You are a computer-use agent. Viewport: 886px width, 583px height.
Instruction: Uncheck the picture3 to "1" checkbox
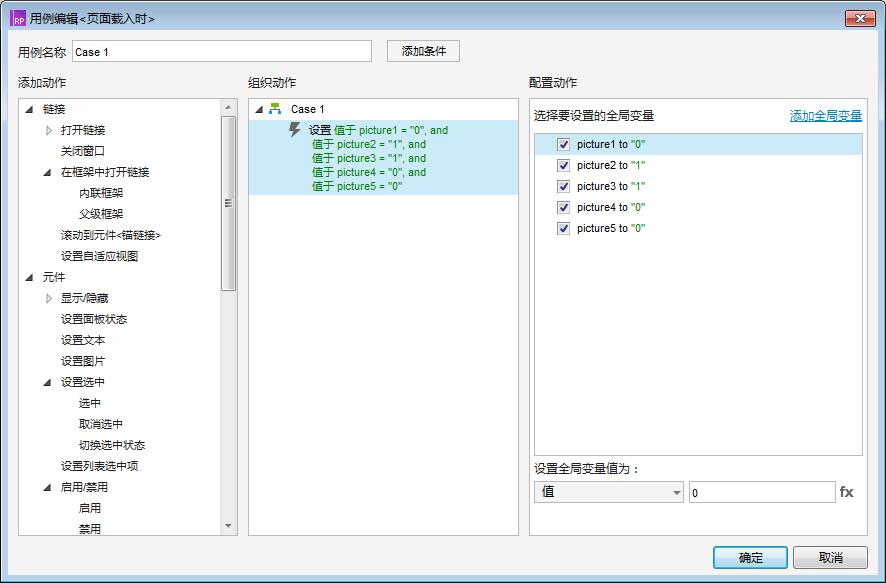(x=563, y=186)
